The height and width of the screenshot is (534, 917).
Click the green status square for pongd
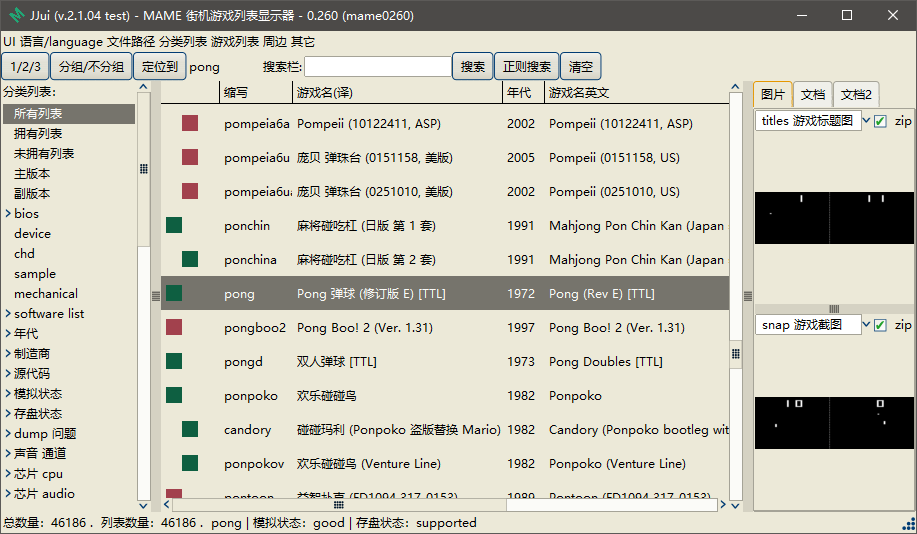point(174,361)
